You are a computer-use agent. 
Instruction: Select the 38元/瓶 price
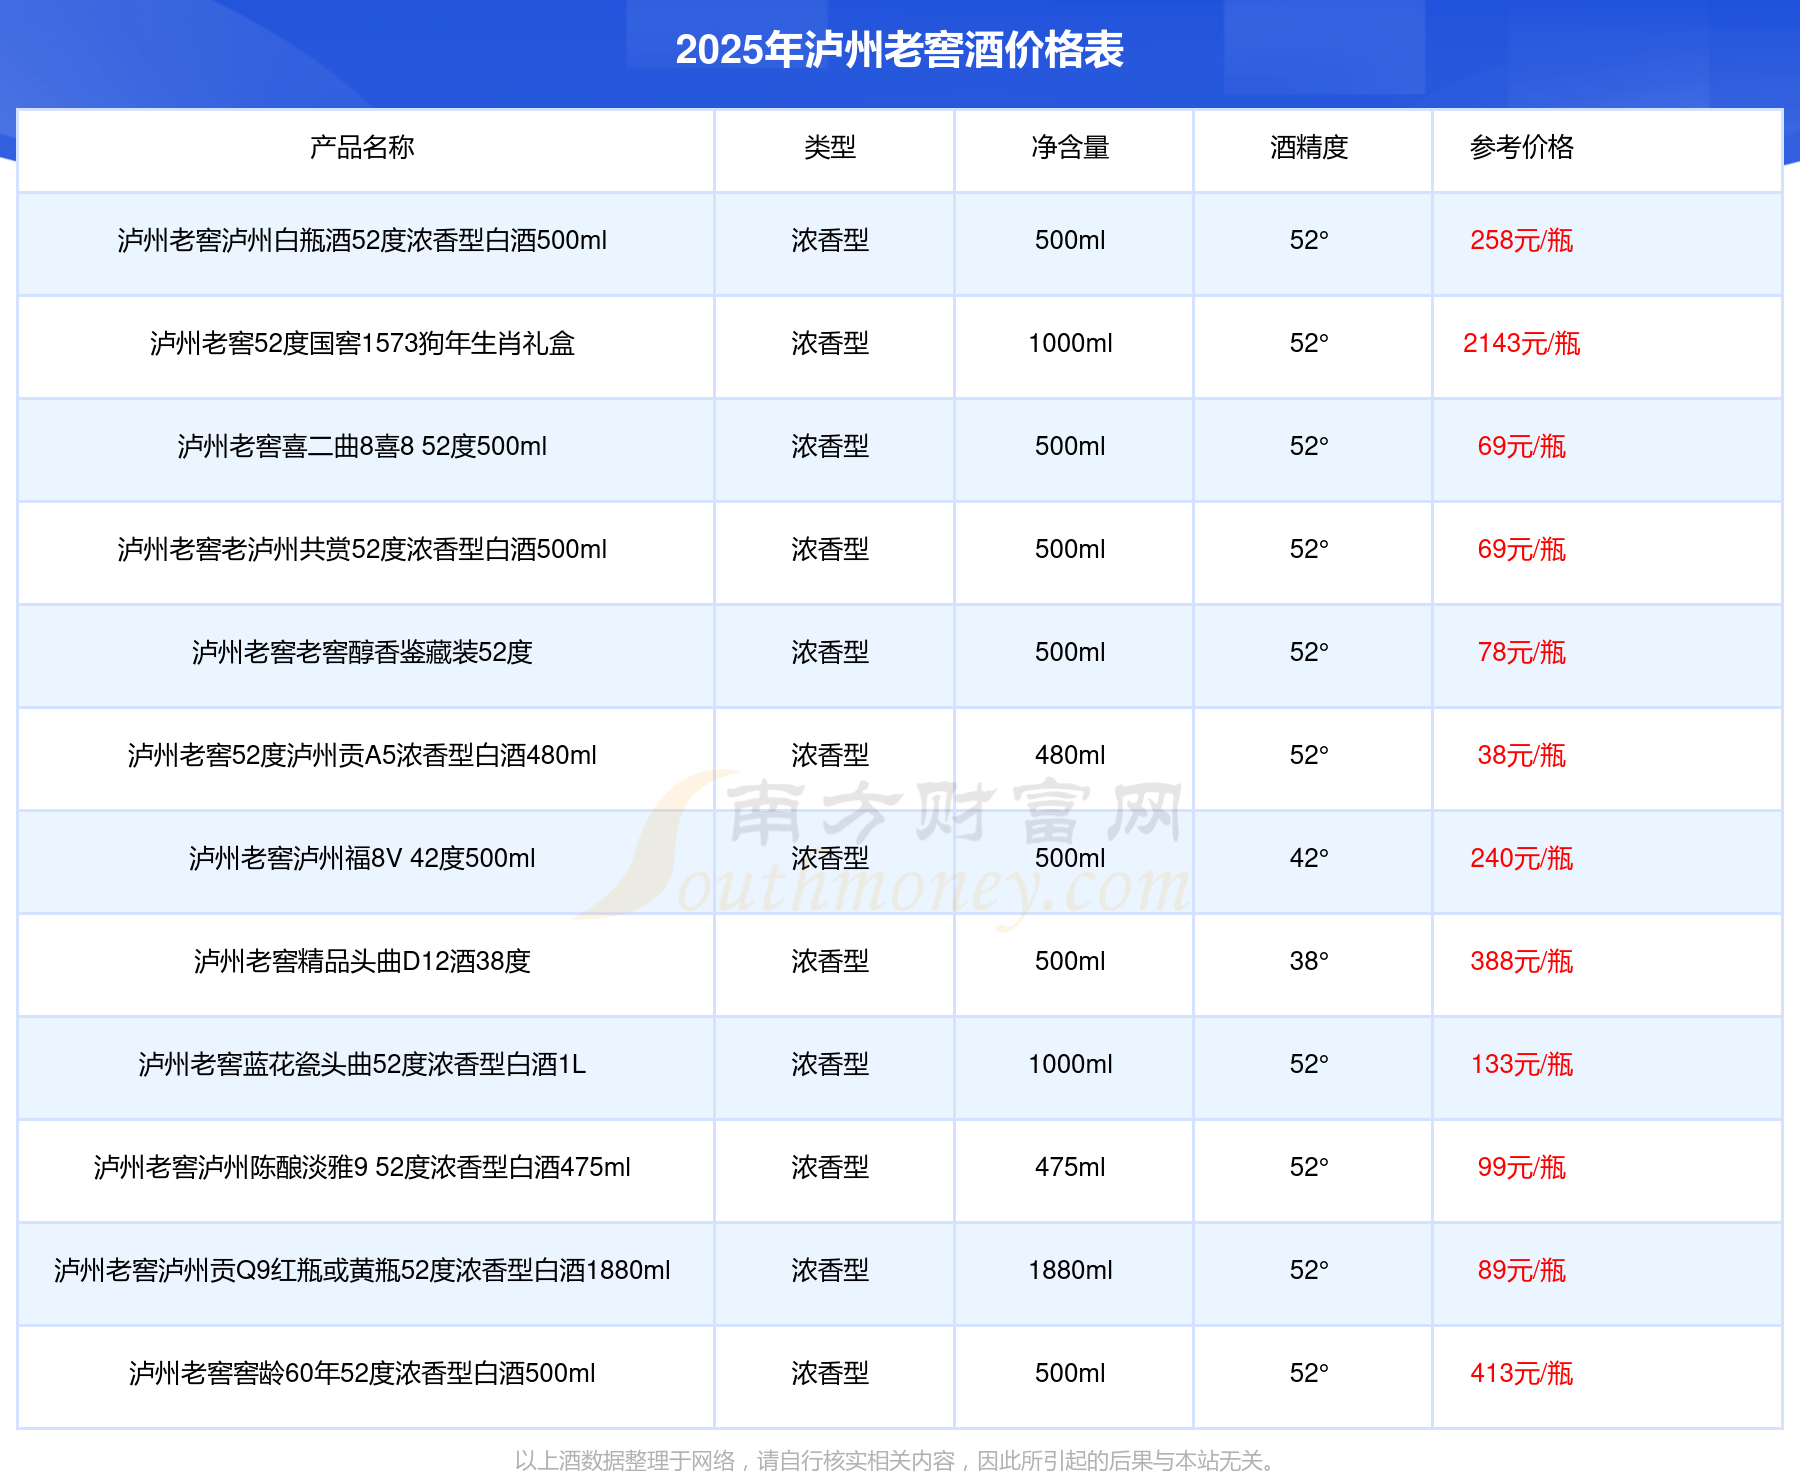(x=1521, y=756)
